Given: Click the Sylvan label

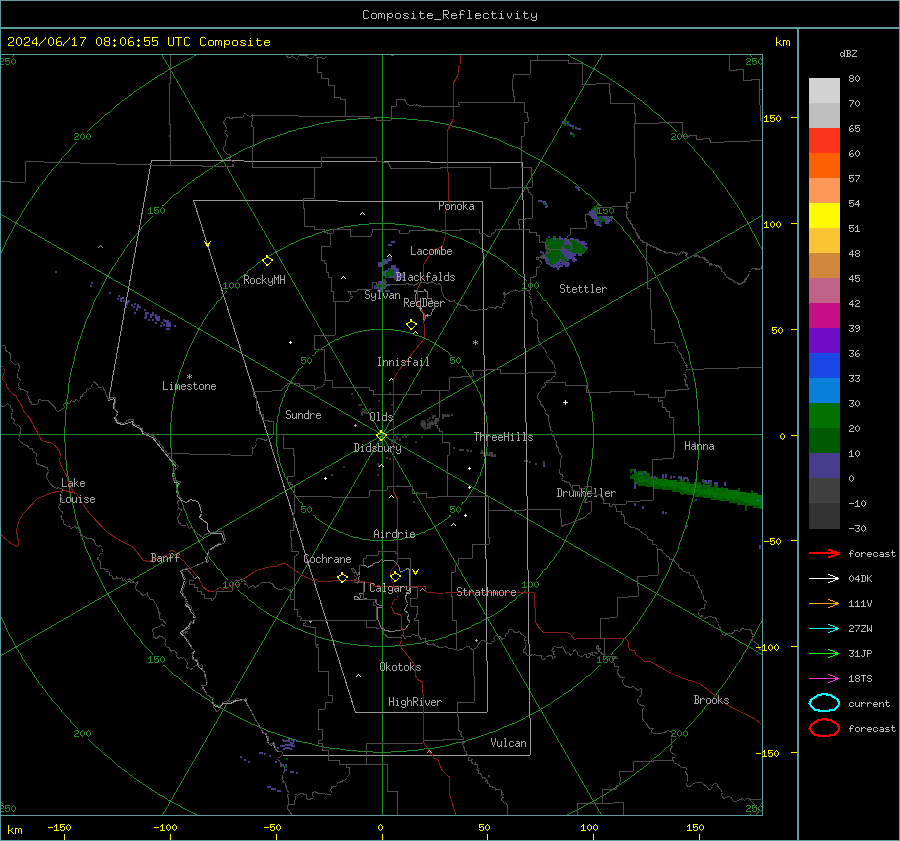Looking at the screenshot, I should (382, 296).
